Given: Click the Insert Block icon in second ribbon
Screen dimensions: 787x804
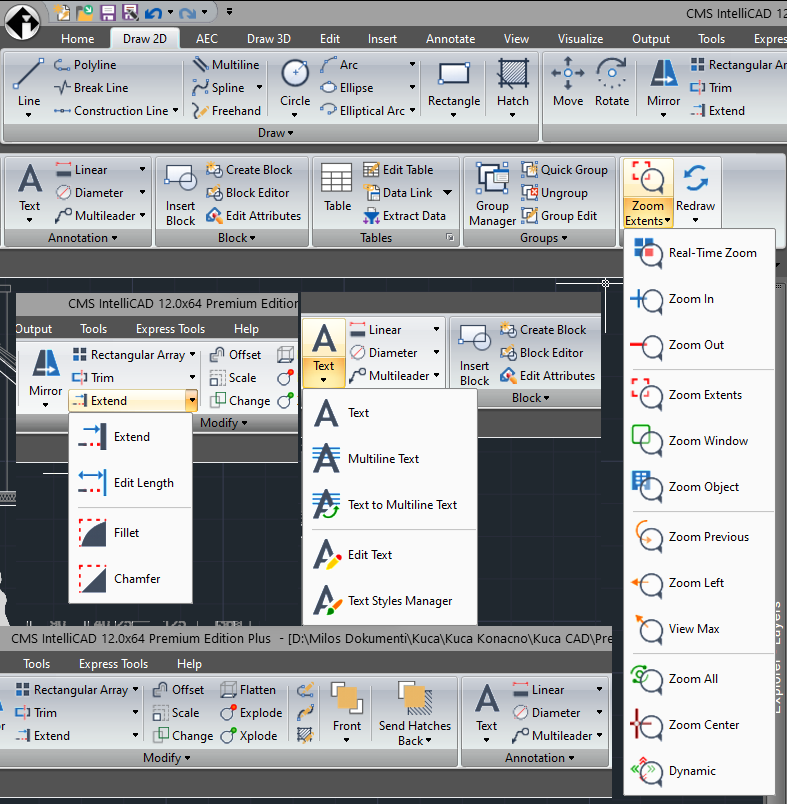Looking at the screenshot, I should click(180, 195).
